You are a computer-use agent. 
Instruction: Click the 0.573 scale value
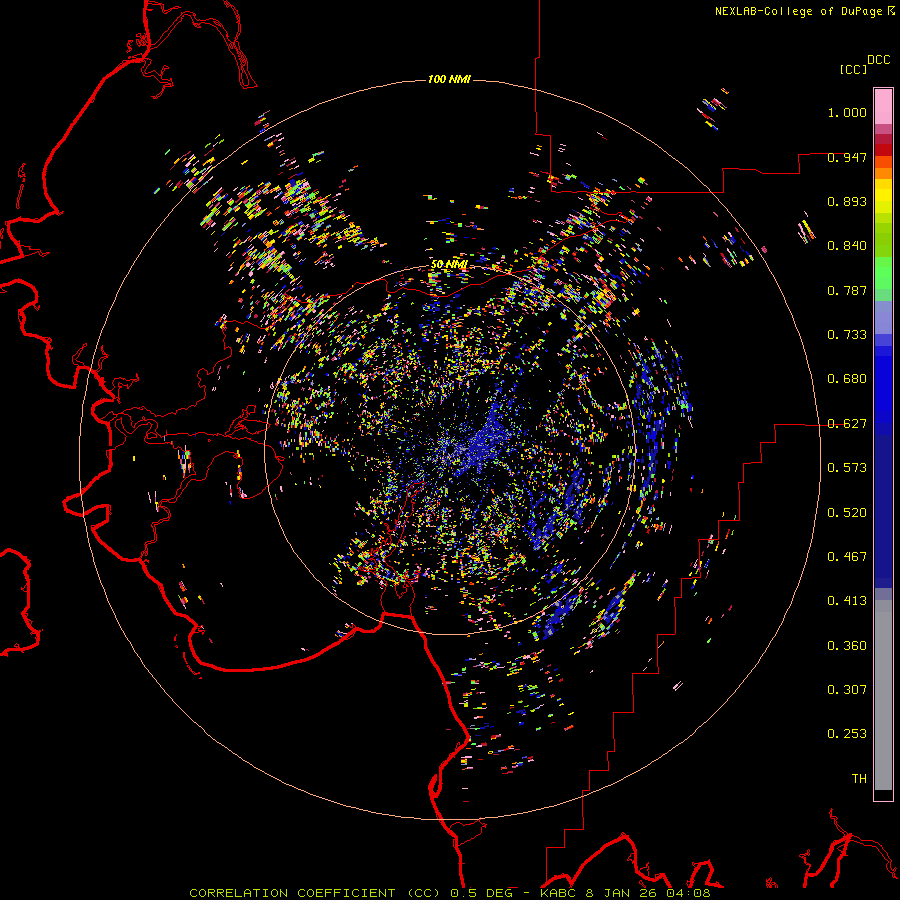[x=847, y=468]
